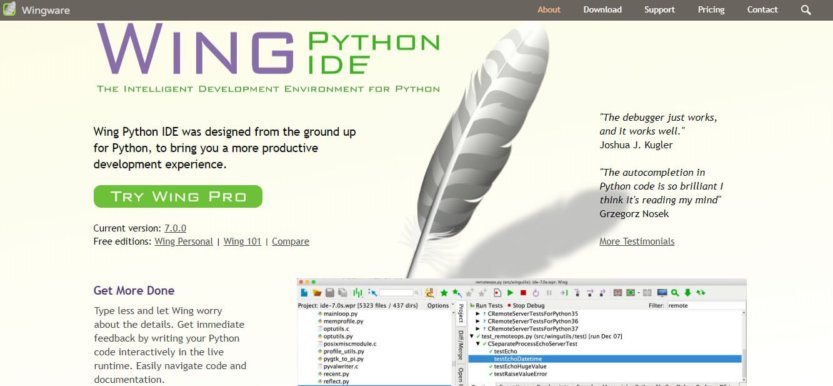Image resolution: width=833 pixels, height=386 pixels.
Task: Click the blue monitor icon in toolbar
Action: pos(662,293)
